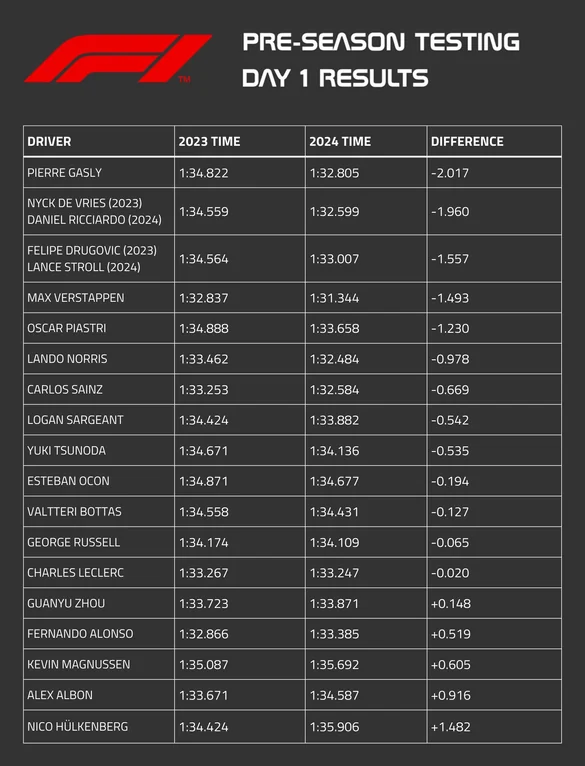The width and height of the screenshot is (585, 766).
Task: Click Max Verstappen's 2024 time 1:31.344
Action: pyautogui.click(x=334, y=298)
